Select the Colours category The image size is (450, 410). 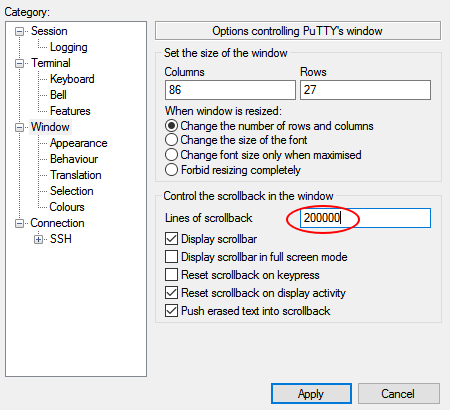click(x=67, y=207)
